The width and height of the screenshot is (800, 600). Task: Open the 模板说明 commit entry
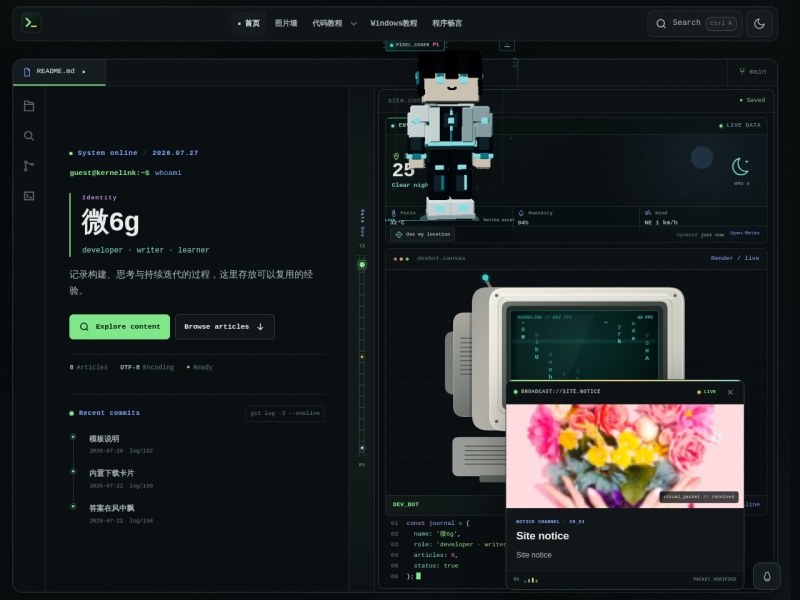104,439
